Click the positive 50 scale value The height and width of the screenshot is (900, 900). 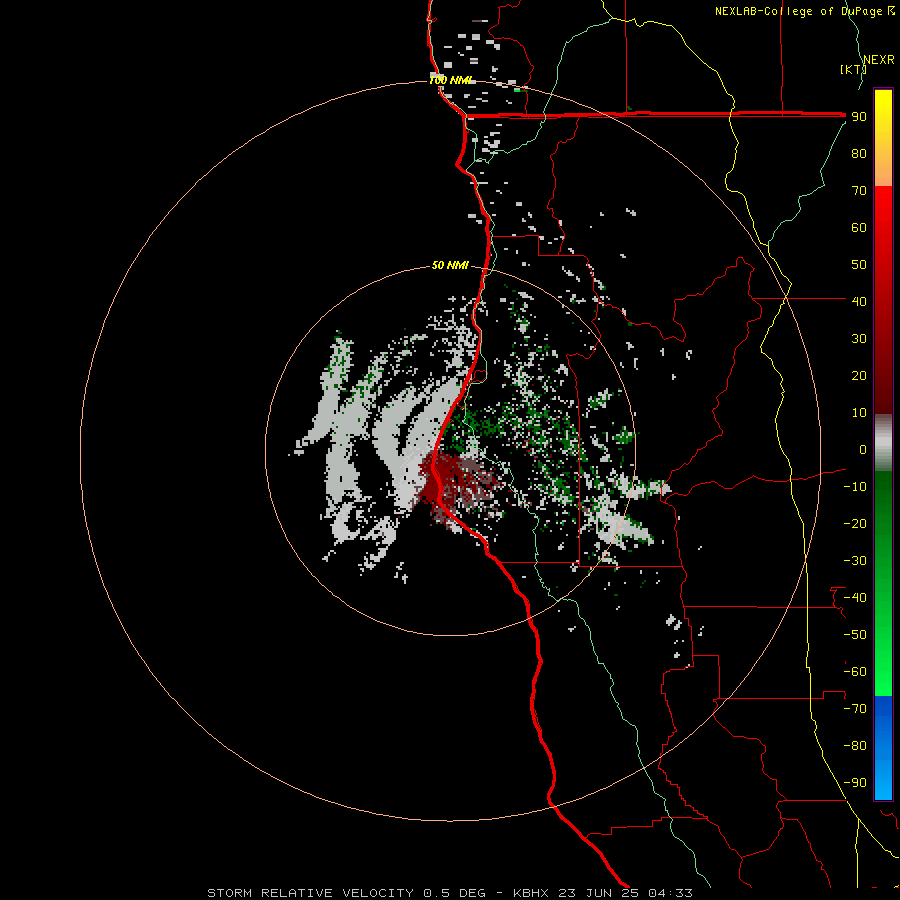[x=859, y=265]
